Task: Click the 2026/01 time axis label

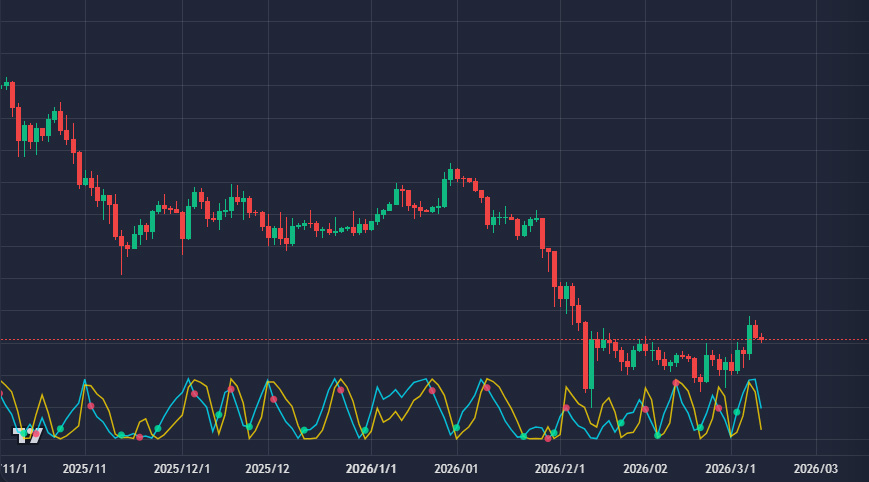Action: click(455, 468)
